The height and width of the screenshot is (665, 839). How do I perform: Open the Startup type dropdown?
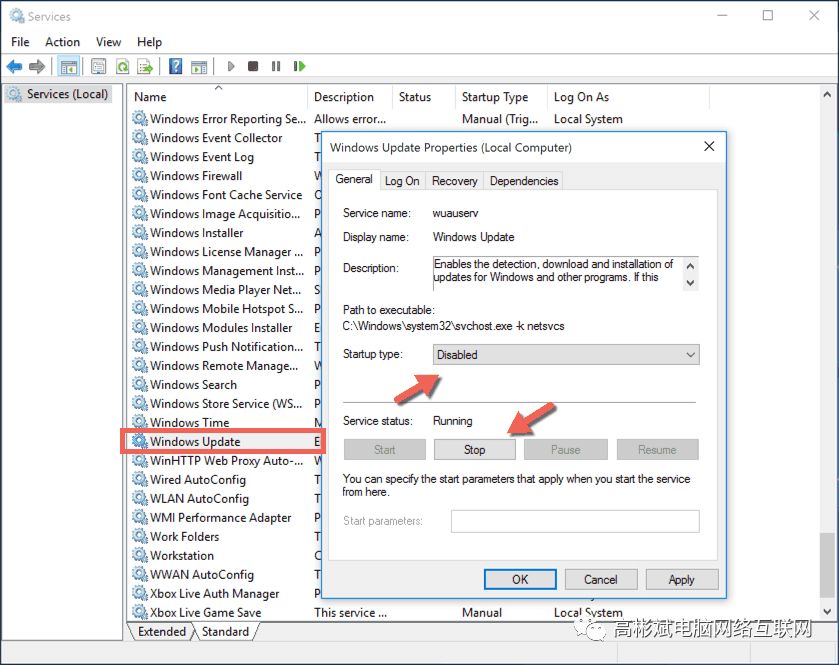point(566,354)
